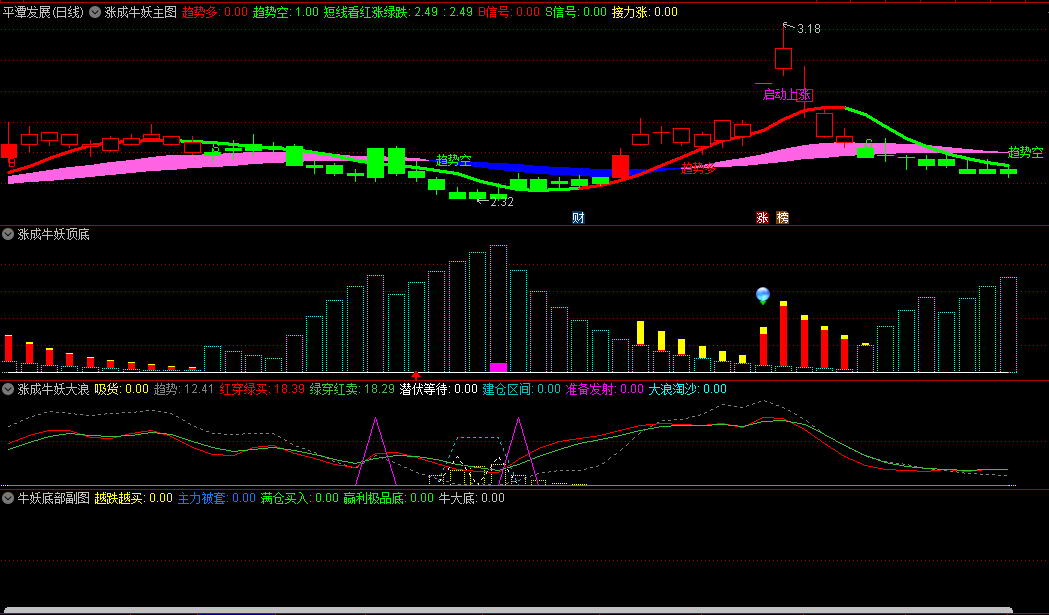Click the 主力被套: 0.00 value
Screen dimensions: 1049x615
coord(216,498)
